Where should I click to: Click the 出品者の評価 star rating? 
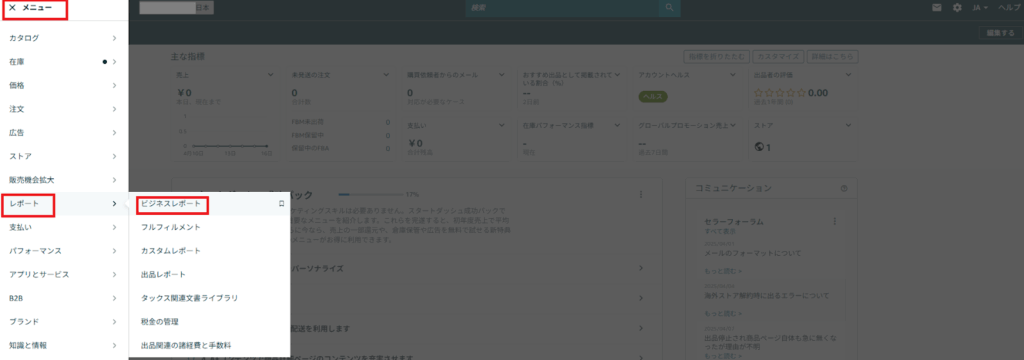tap(780, 93)
